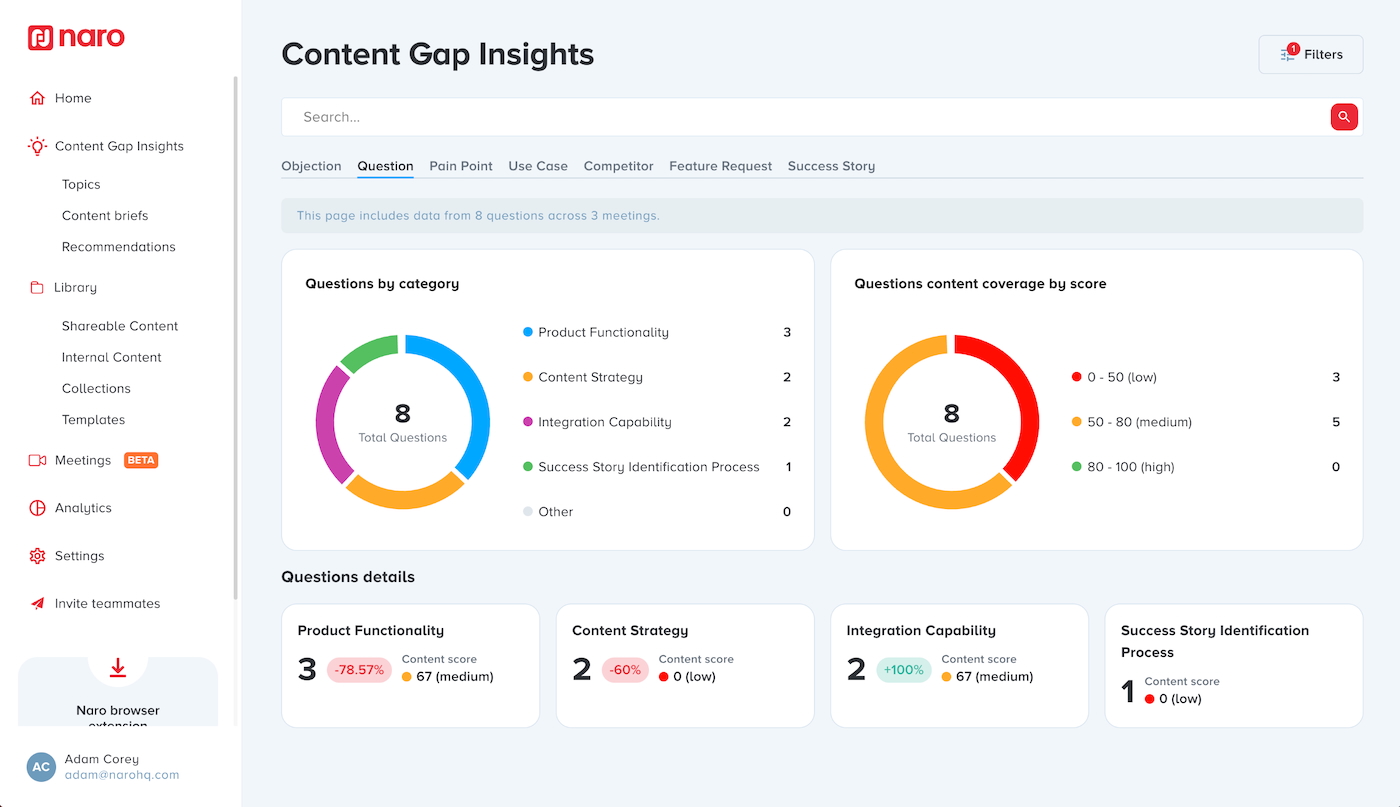Open the Settings gear icon
This screenshot has height=807, width=1400.
(x=37, y=555)
